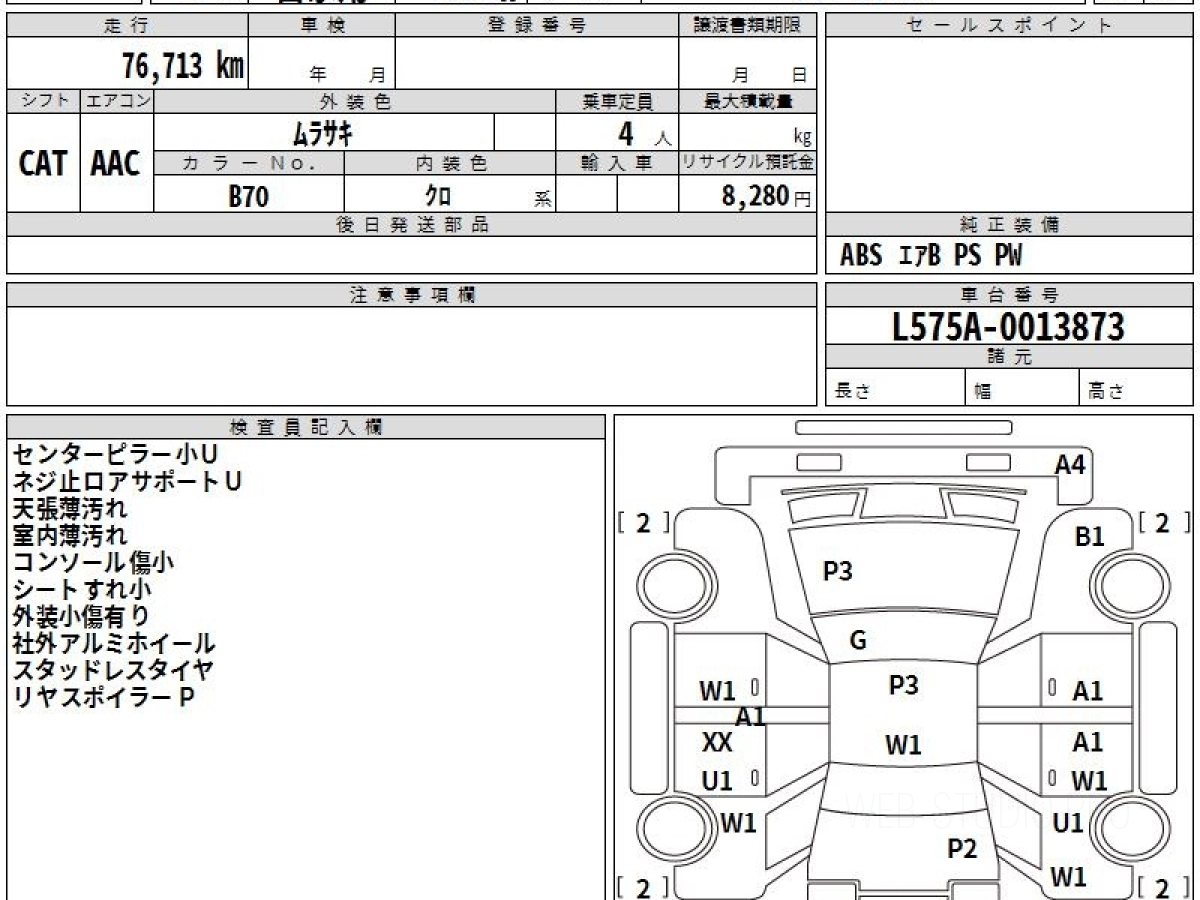Screen dimensions: 1200x900
Task: Click the 天張薄汚れ note line
Action: click(x=69, y=509)
